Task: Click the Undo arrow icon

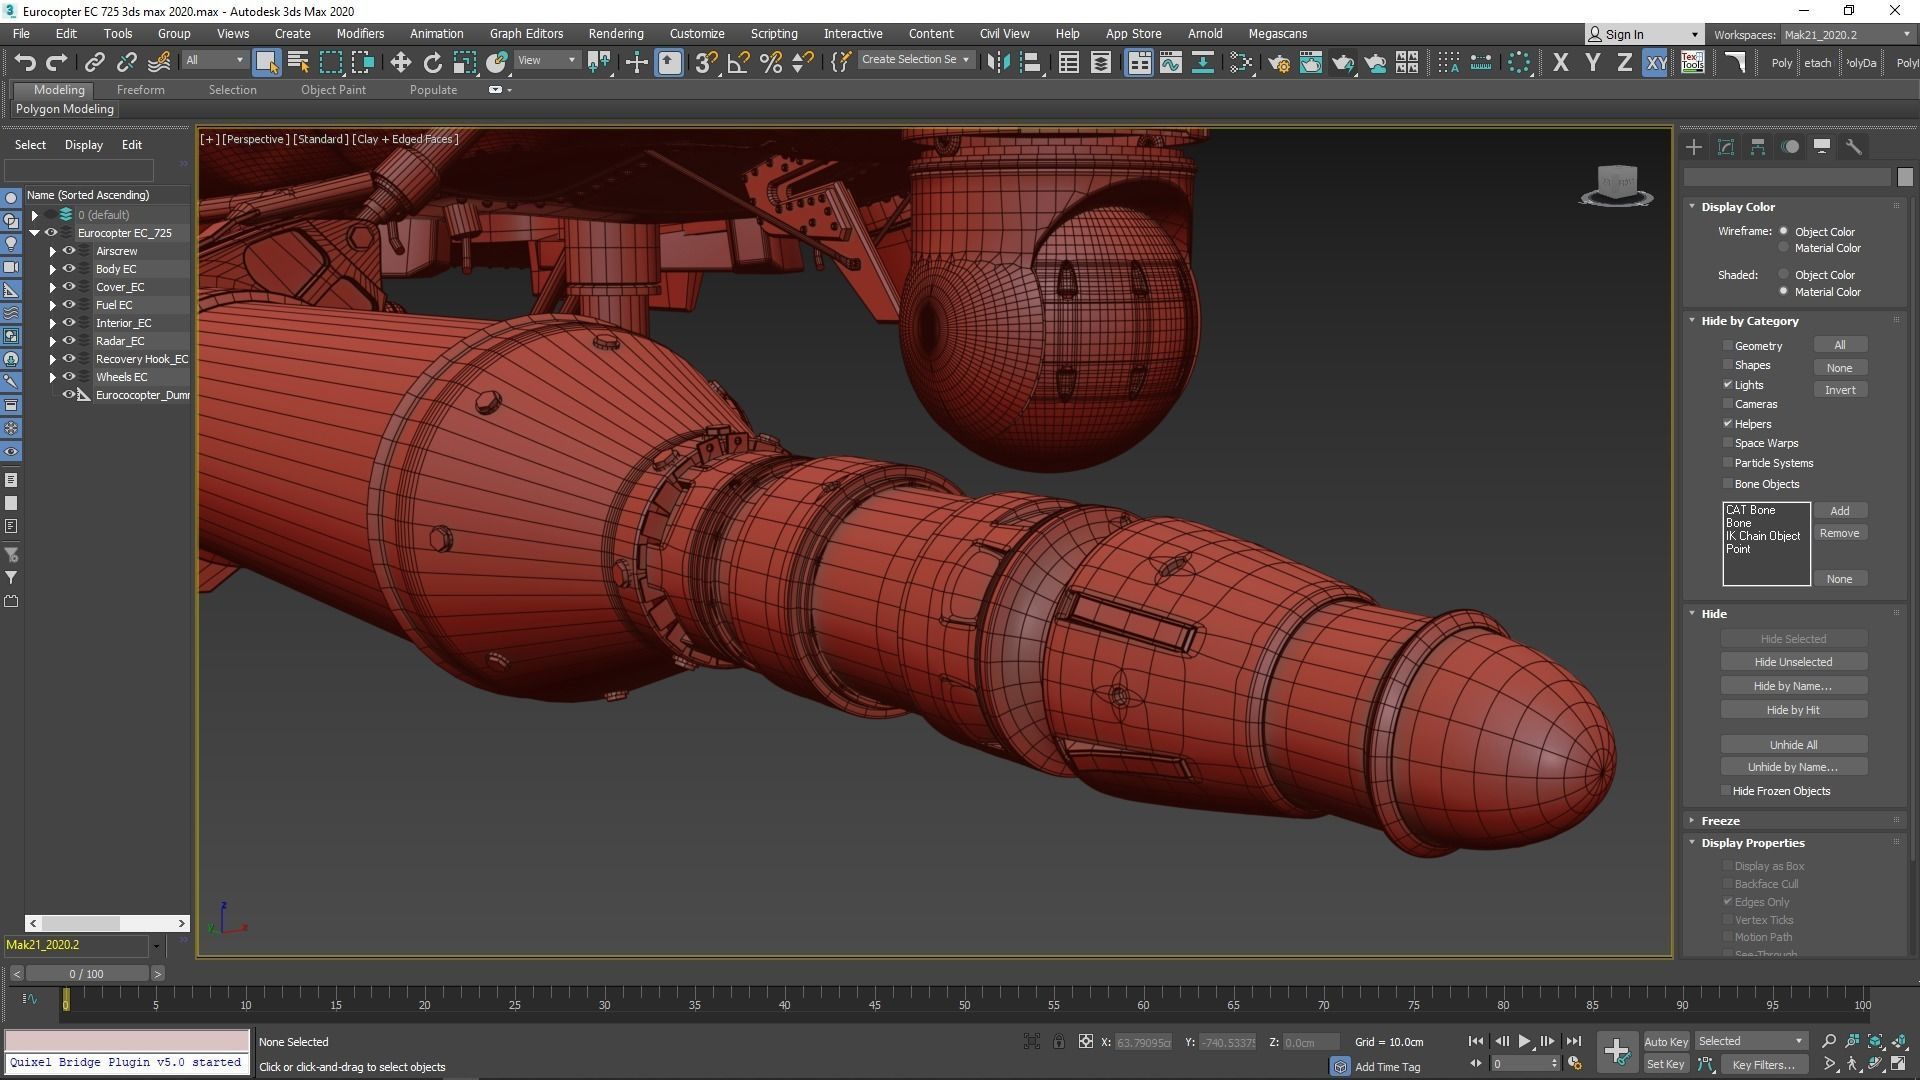Action: (x=25, y=62)
